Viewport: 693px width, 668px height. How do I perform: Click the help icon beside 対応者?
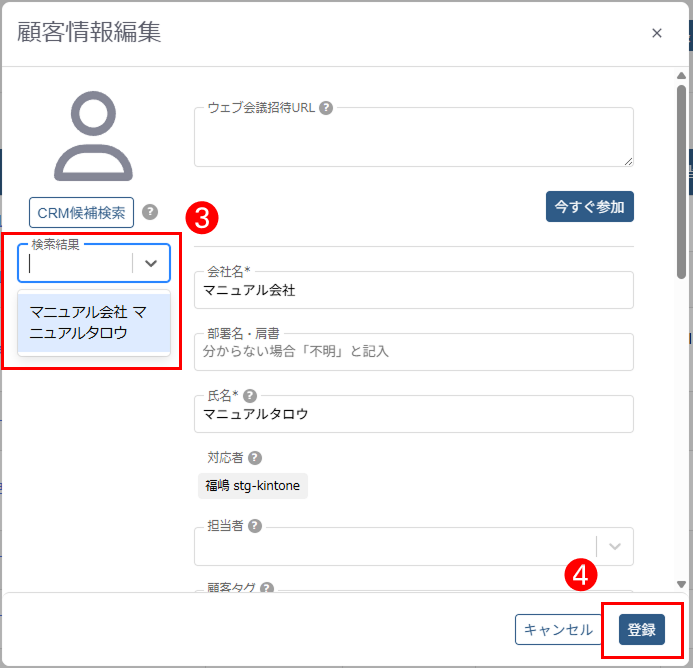click(255, 458)
